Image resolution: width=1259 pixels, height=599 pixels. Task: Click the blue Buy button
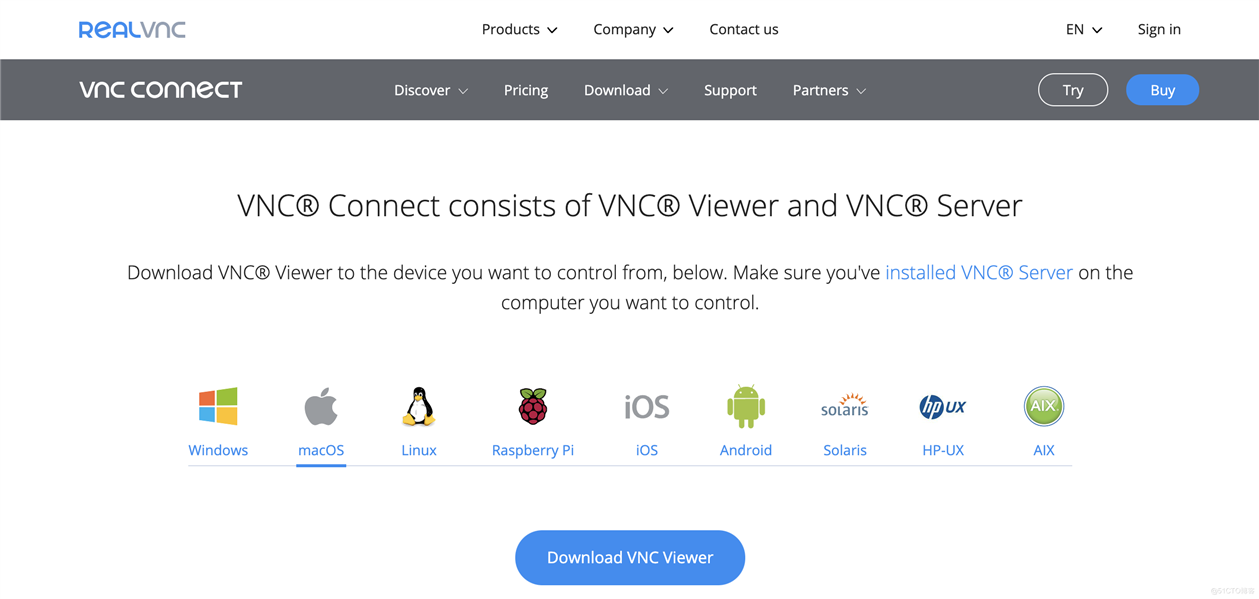(1162, 90)
